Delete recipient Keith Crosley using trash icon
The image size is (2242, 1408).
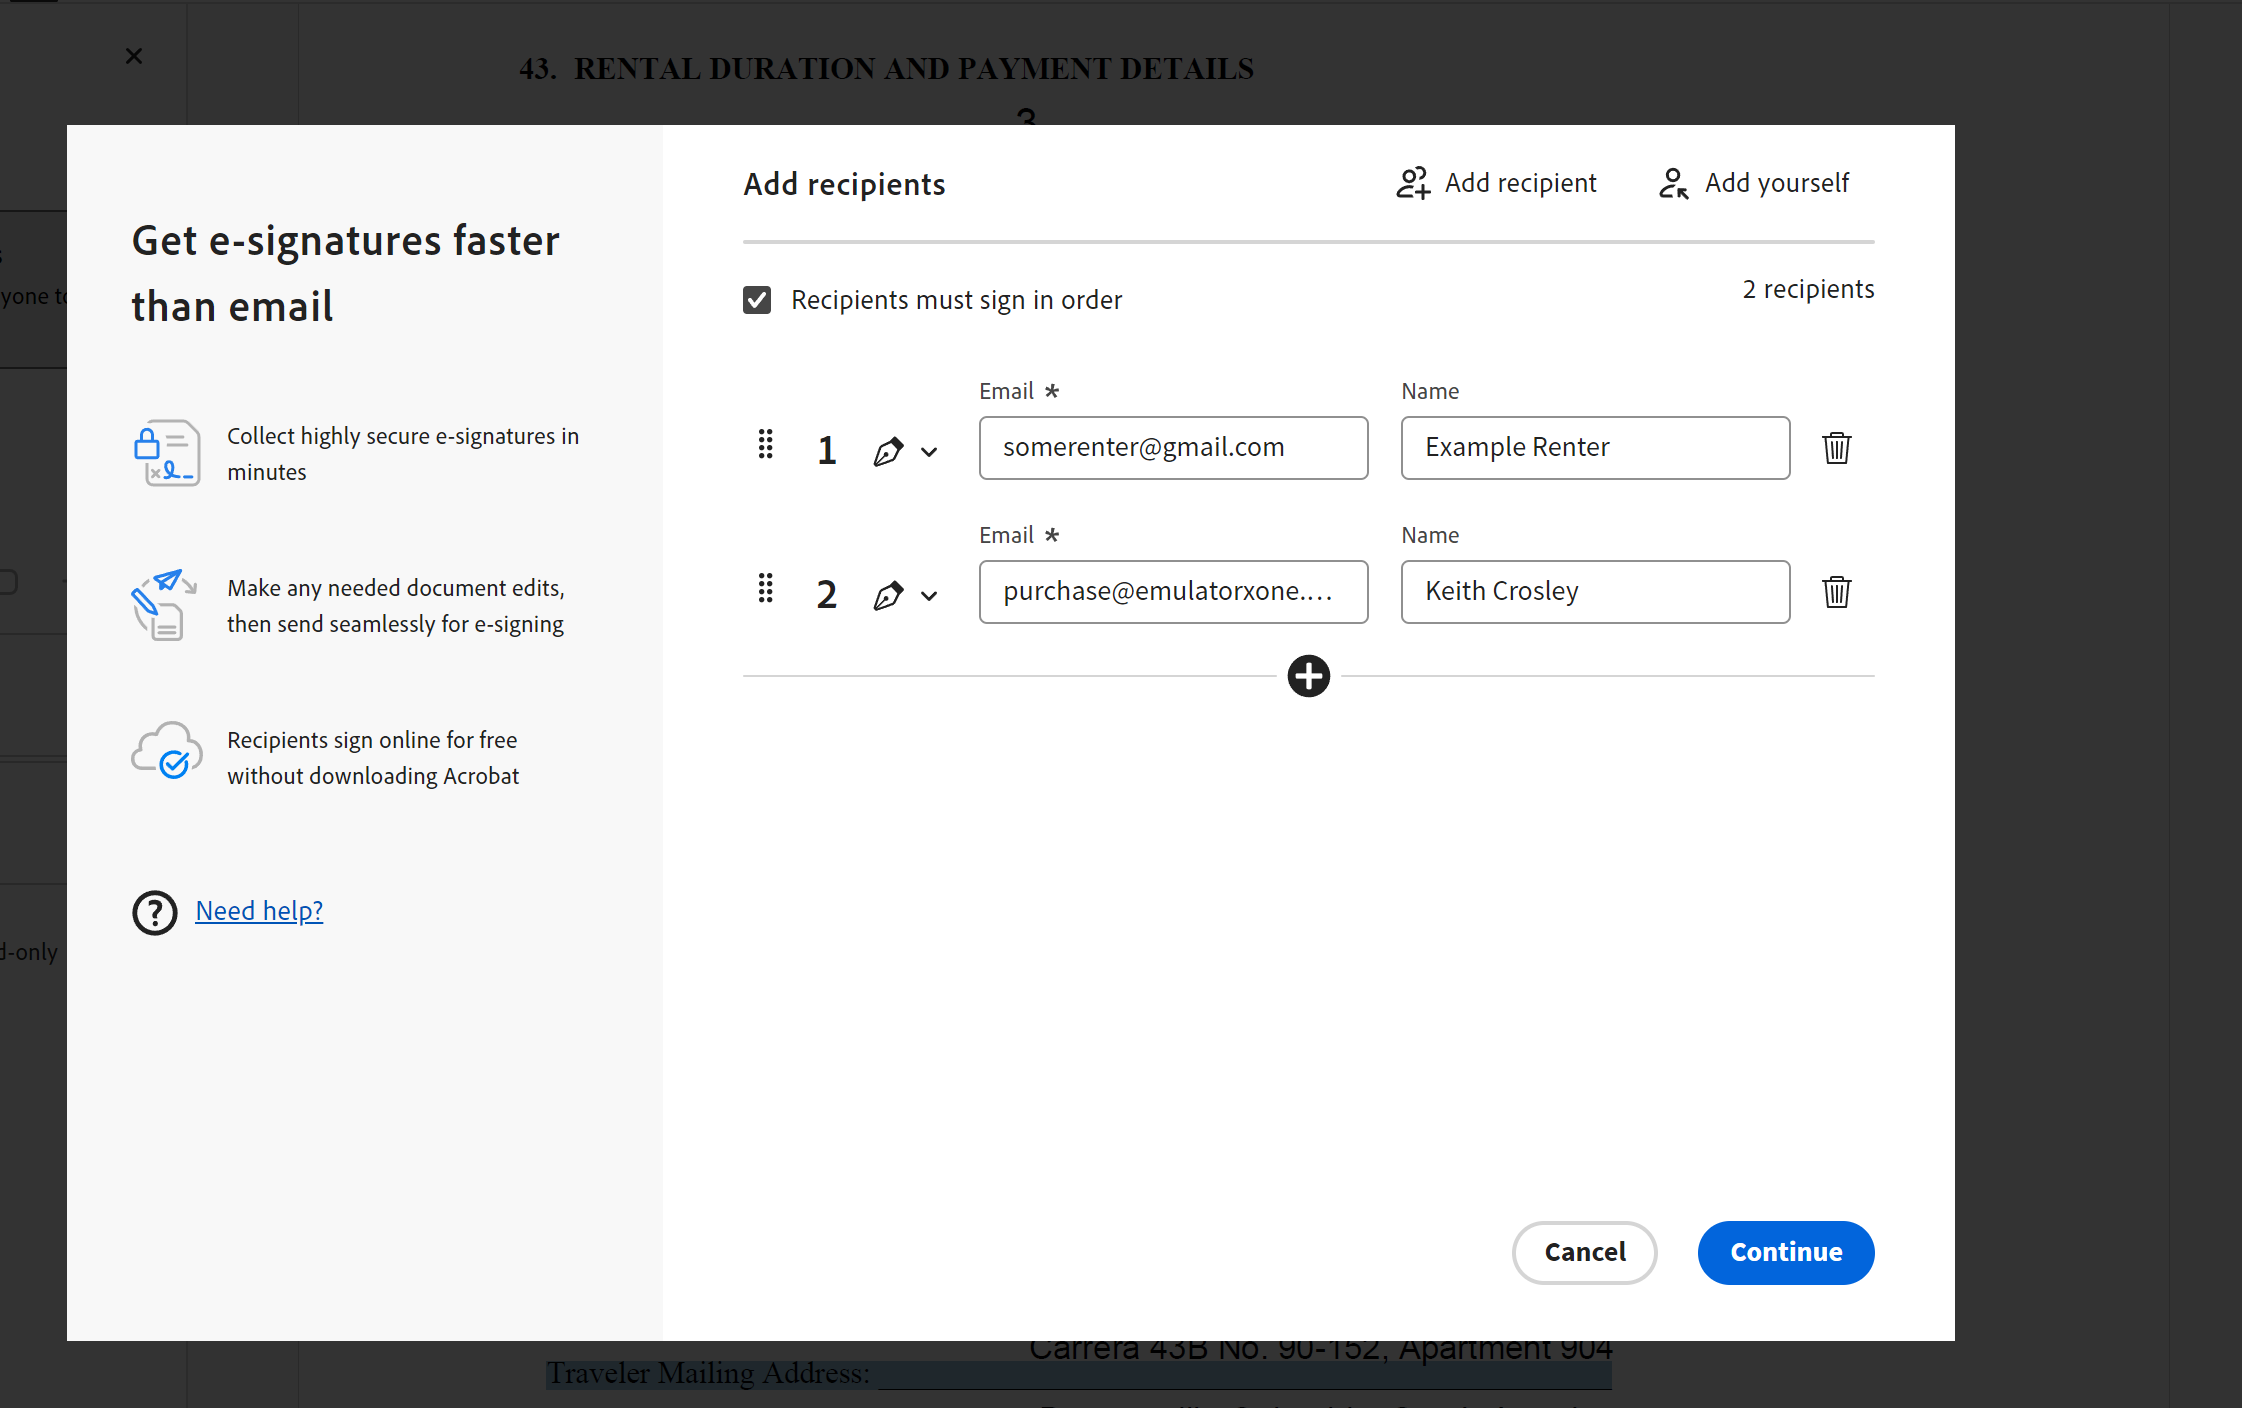coord(1837,592)
